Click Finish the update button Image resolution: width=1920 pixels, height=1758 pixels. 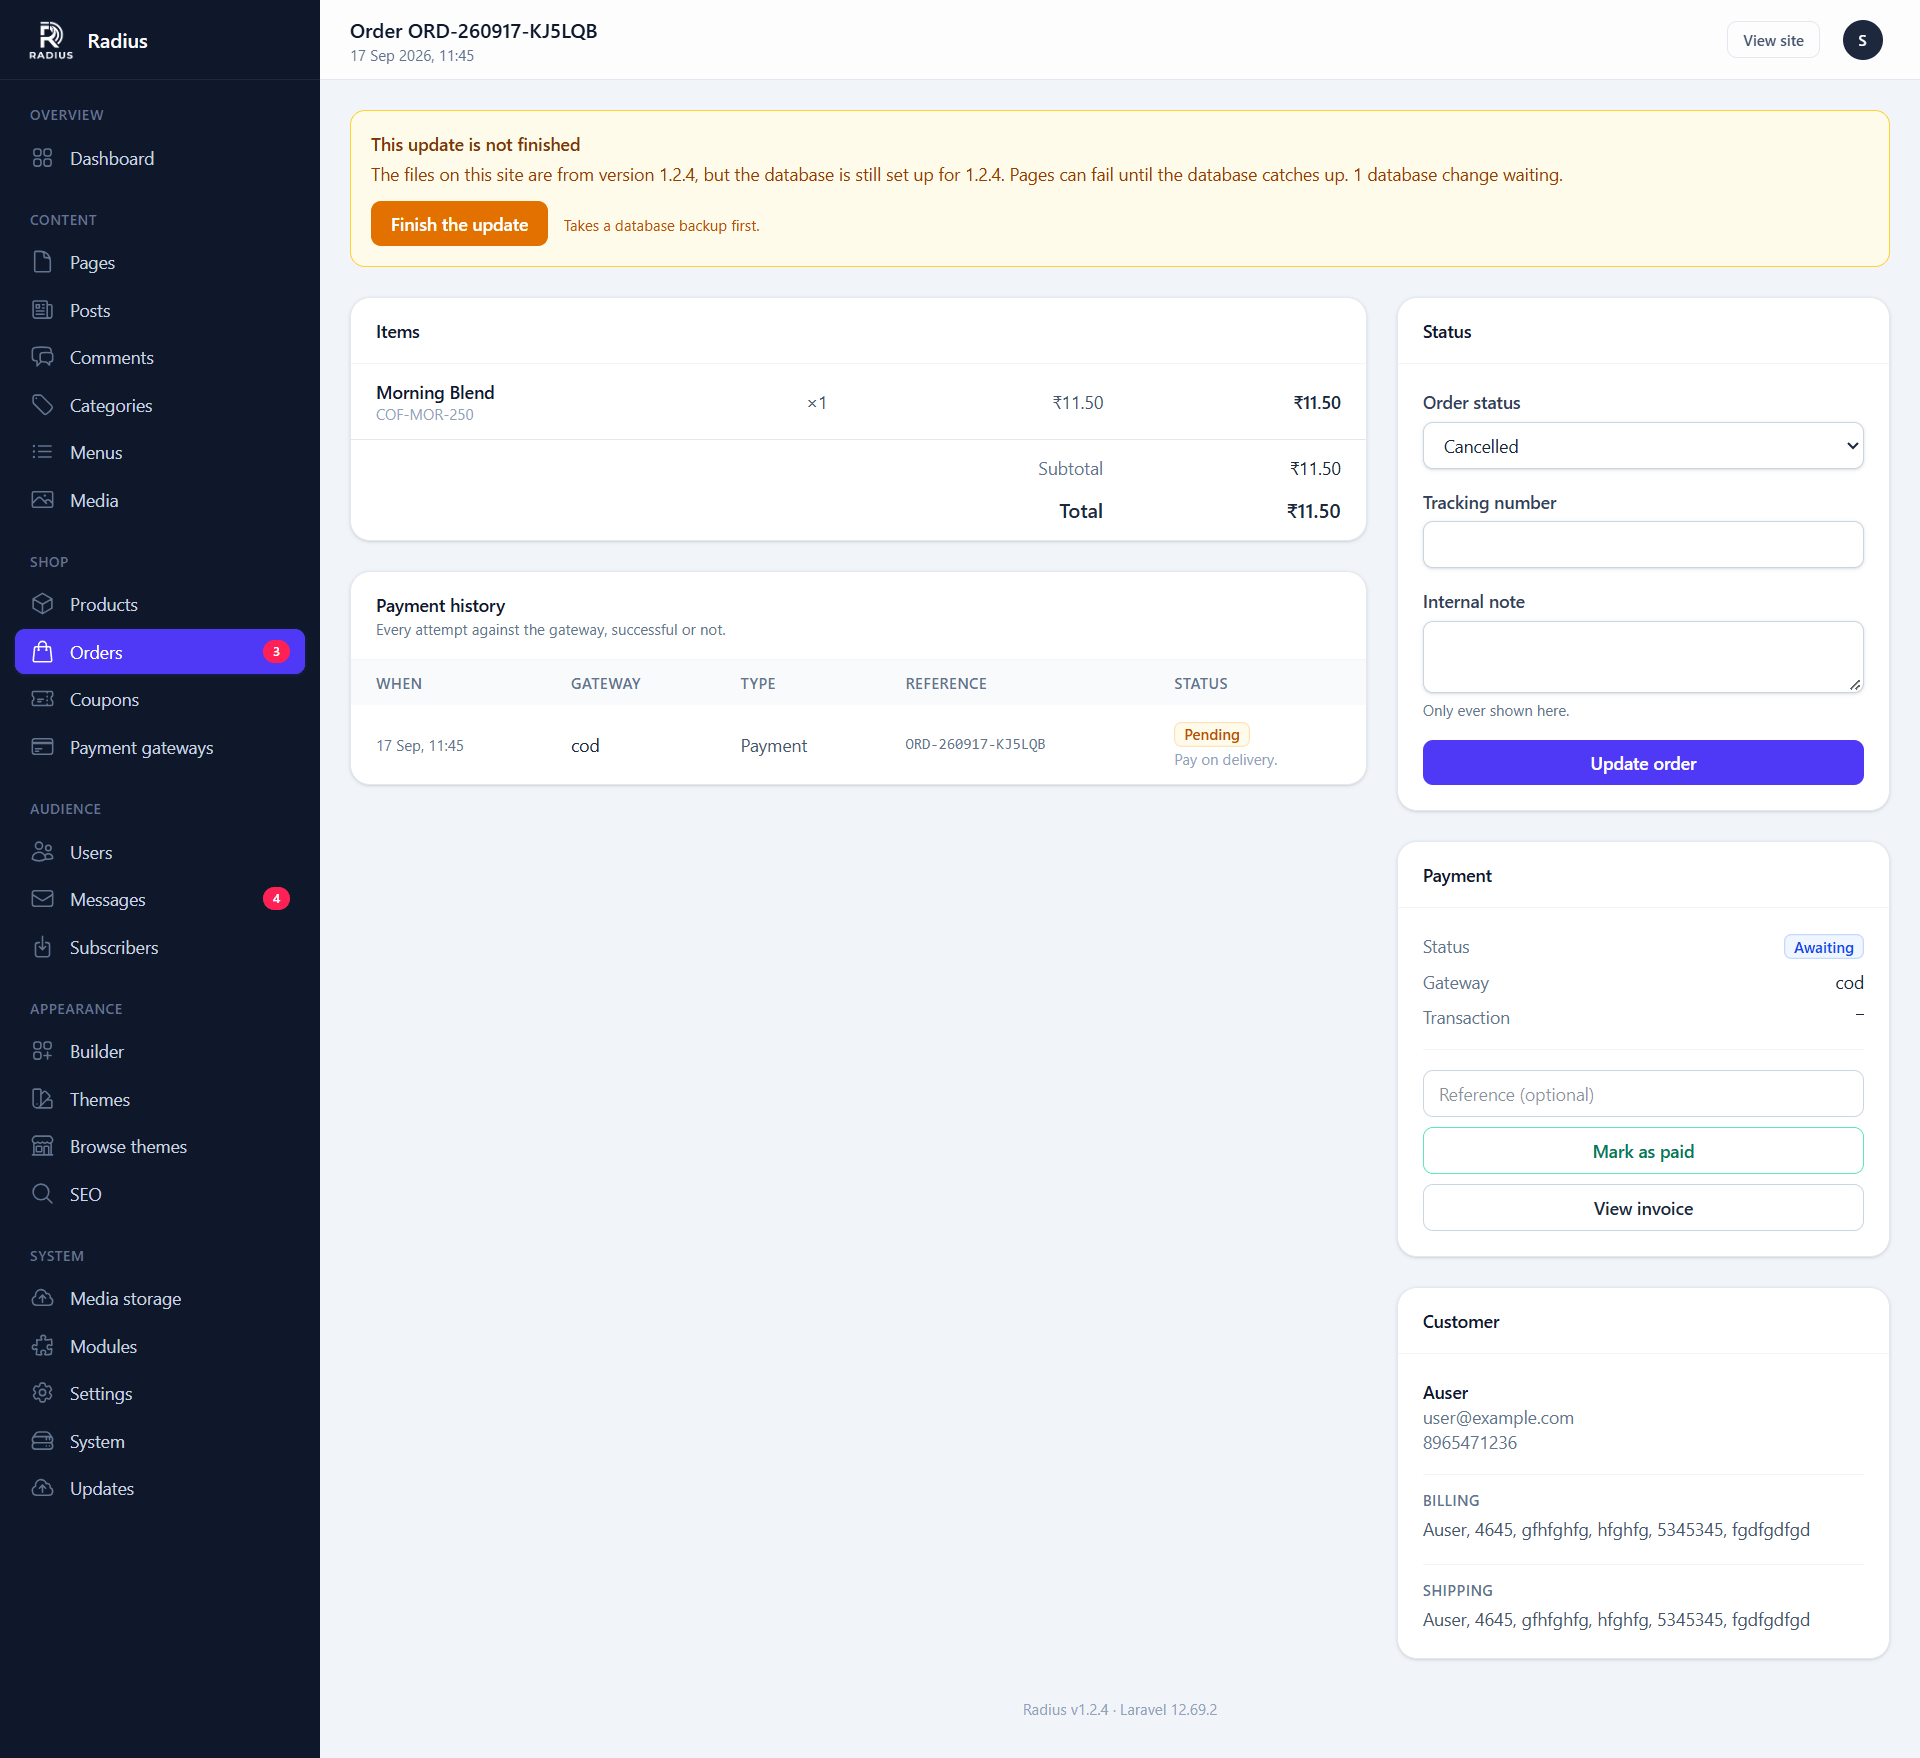pyautogui.click(x=459, y=224)
